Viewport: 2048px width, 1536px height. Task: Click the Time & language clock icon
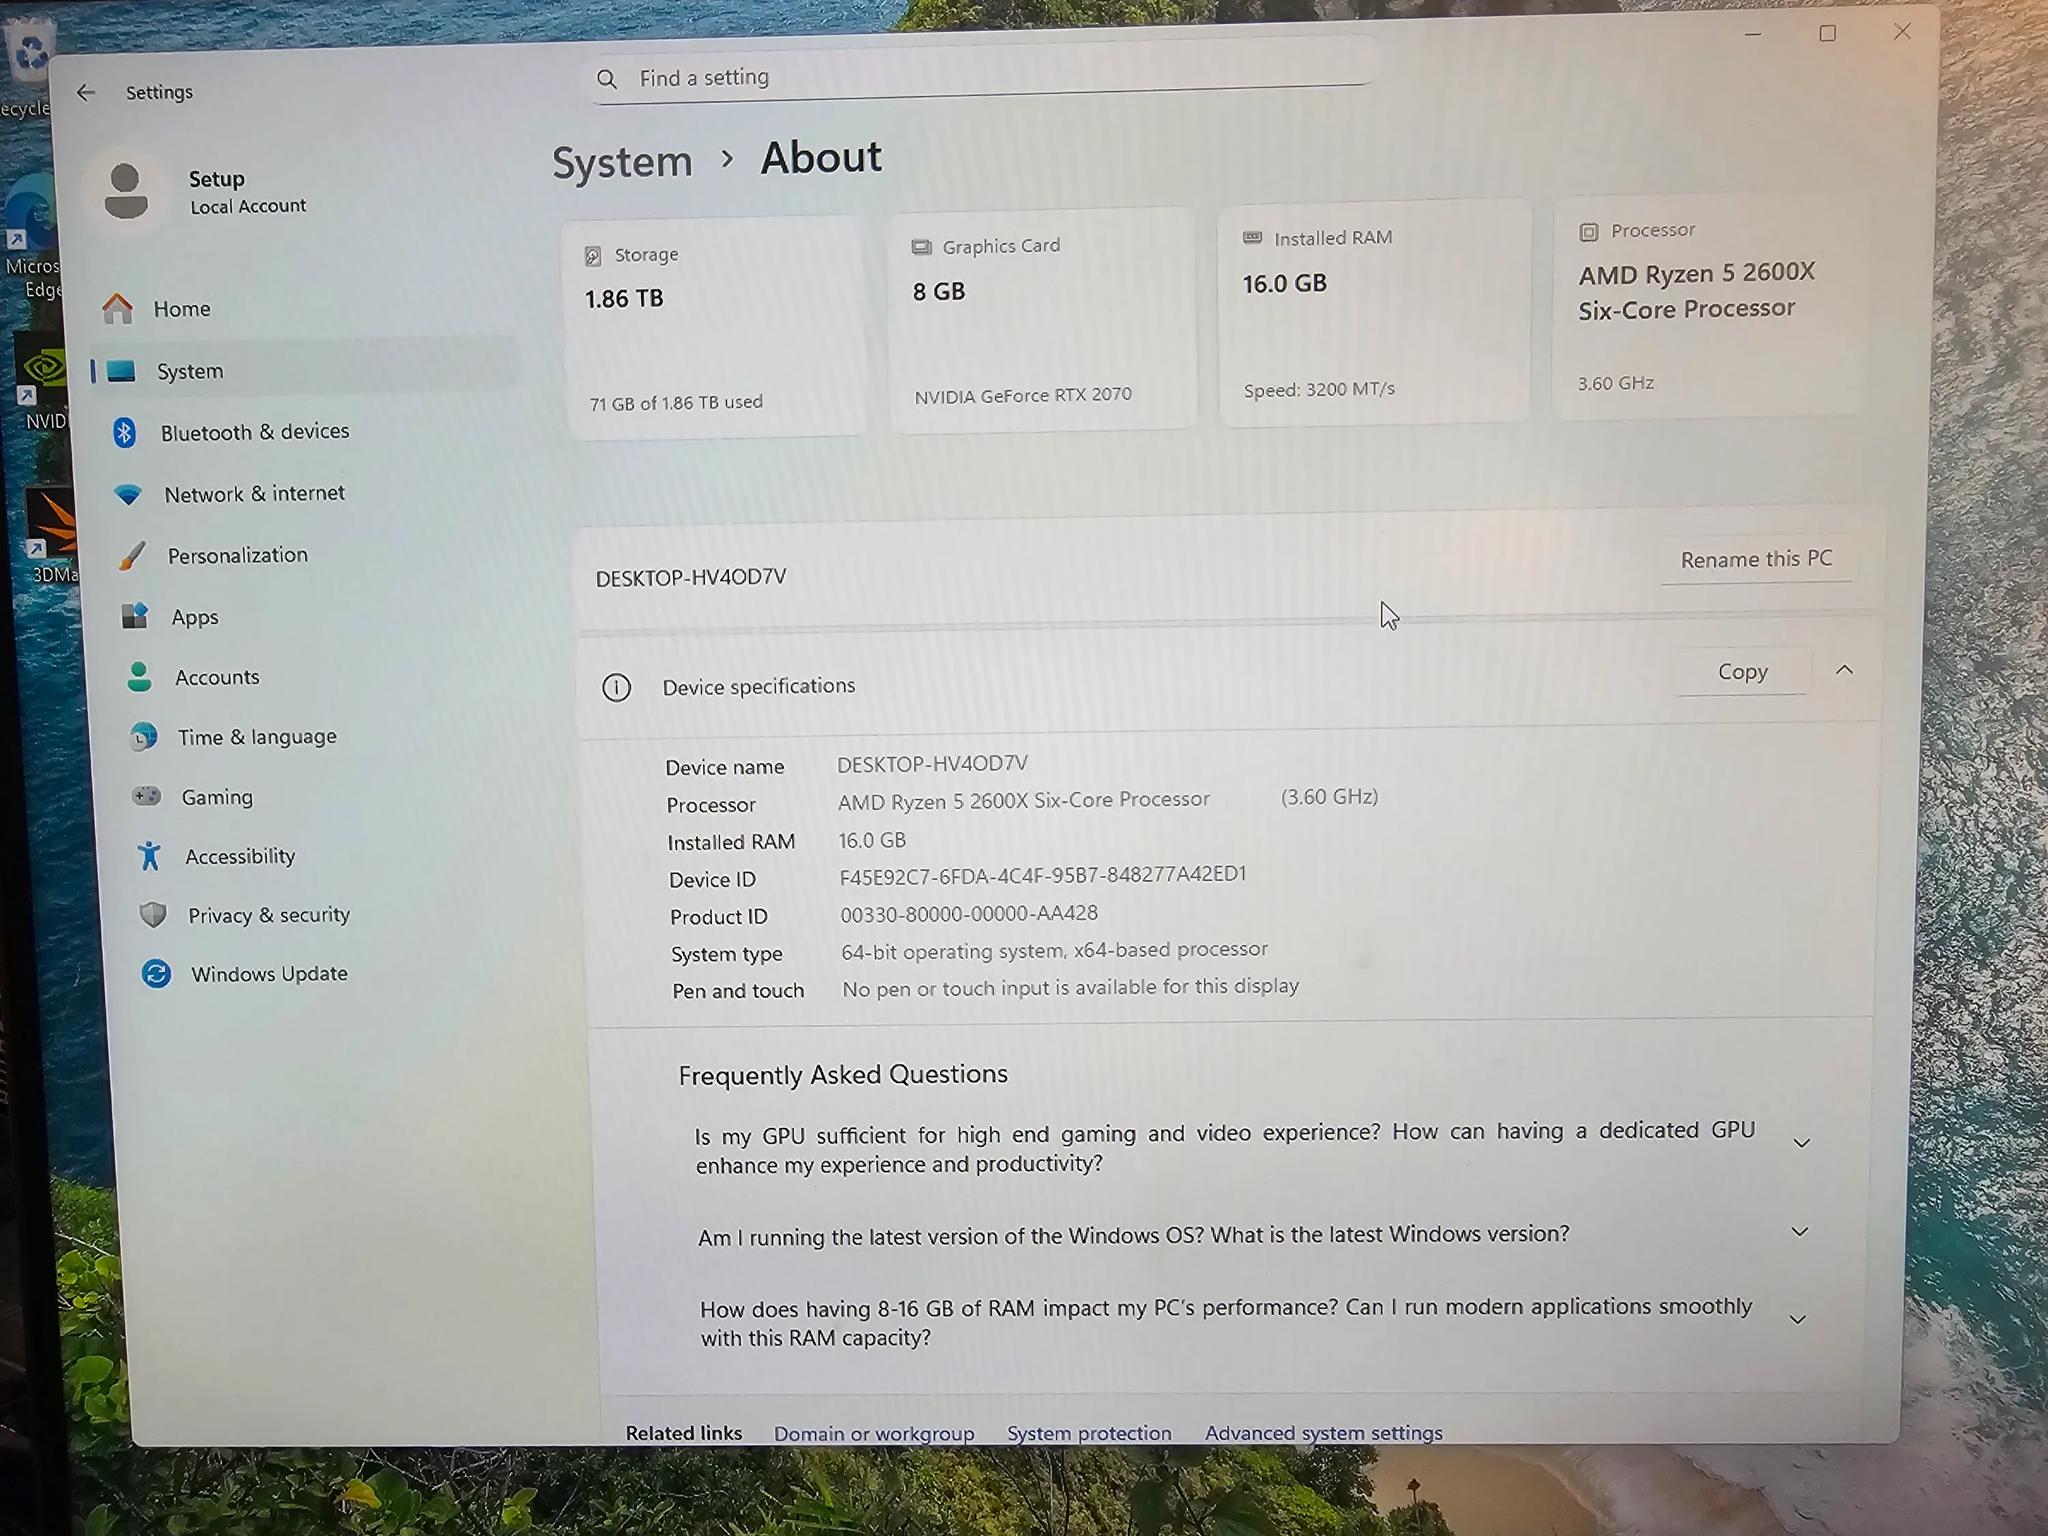click(143, 737)
